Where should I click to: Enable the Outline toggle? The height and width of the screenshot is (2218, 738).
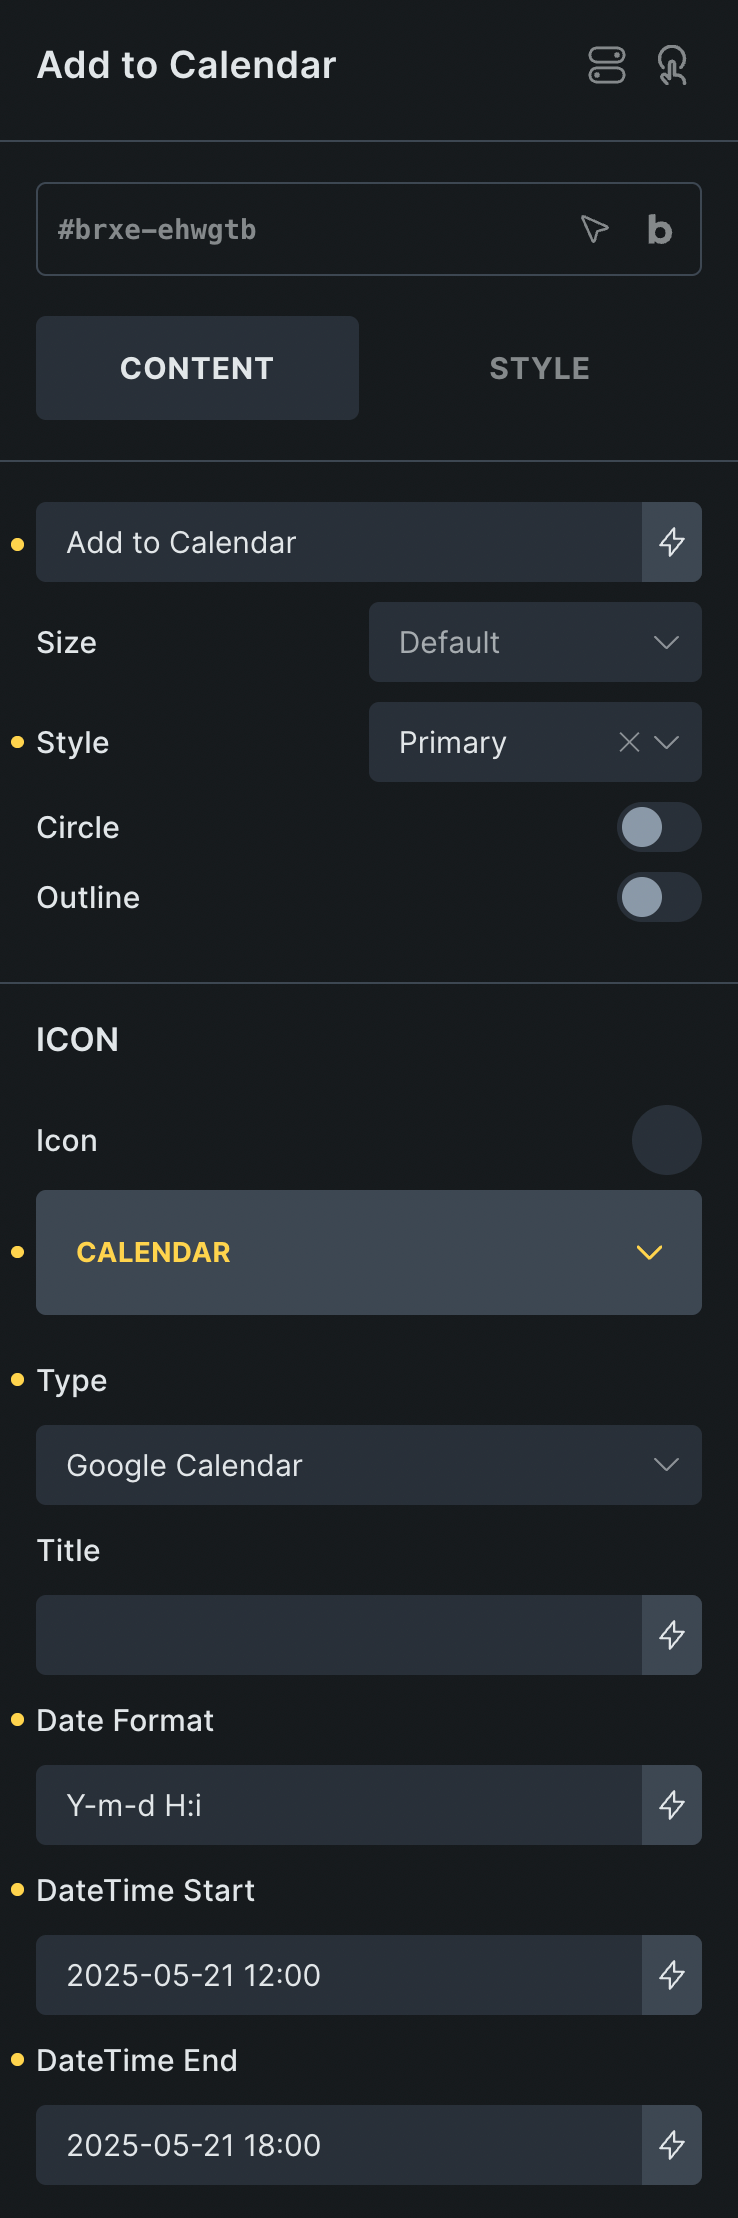coord(659,897)
